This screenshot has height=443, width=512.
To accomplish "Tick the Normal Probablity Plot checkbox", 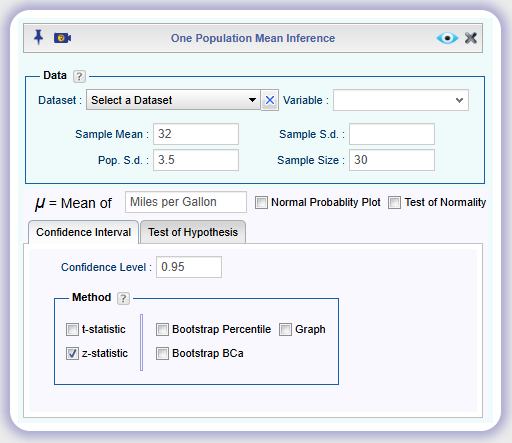I will 261,202.
